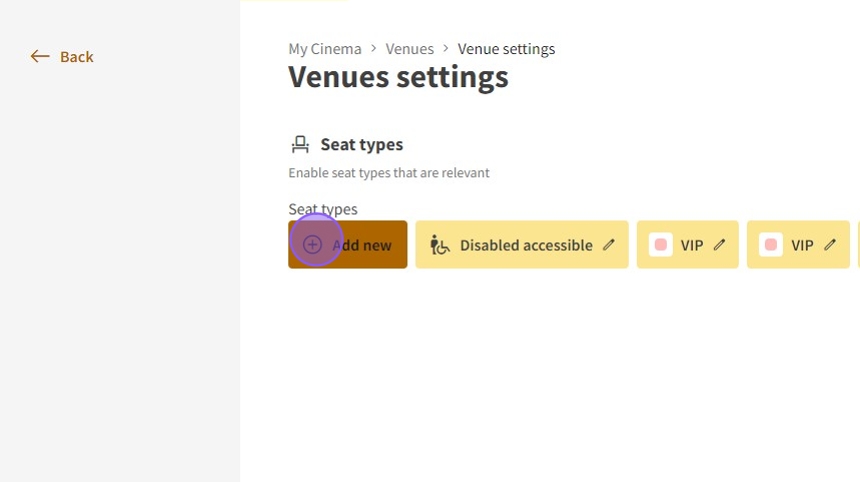Edit Disabled accessible via pencil icon
The width and height of the screenshot is (860, 482).
tap(609, 245)
